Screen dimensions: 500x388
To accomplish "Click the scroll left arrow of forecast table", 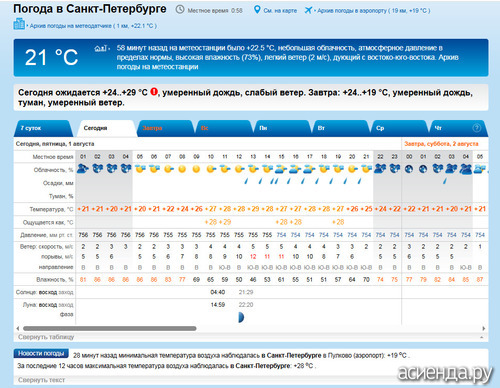I will point(18,328).
